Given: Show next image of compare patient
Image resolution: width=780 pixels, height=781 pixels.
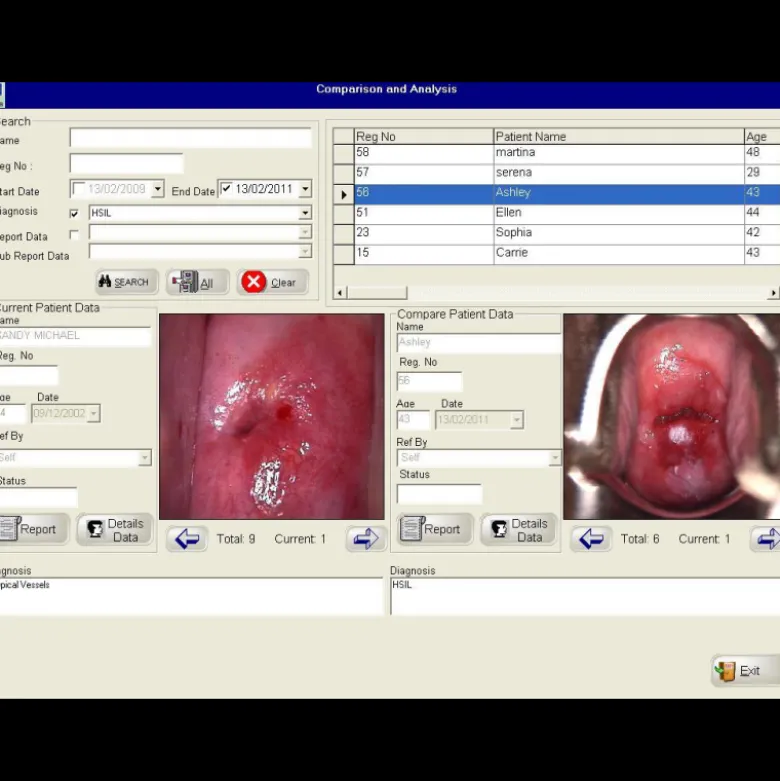Looking at the screenshot, I should [x=767, y=538].
